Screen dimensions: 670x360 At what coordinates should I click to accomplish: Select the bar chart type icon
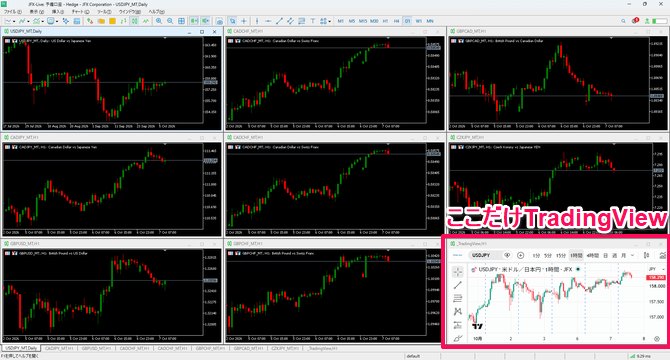(123, 21)
